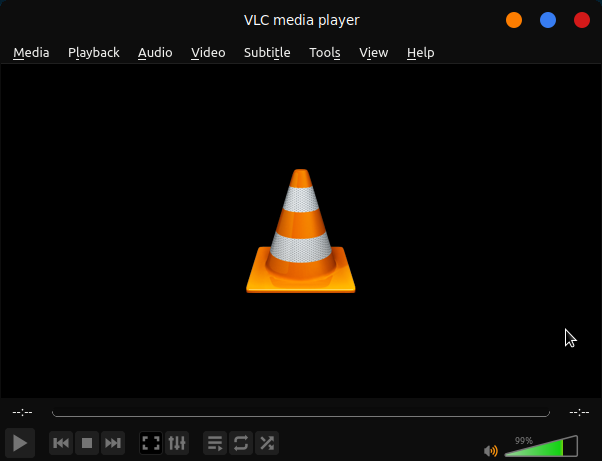Adjust the green volume slider
This screenshot has height=461, width=602.
click(540, 448)
